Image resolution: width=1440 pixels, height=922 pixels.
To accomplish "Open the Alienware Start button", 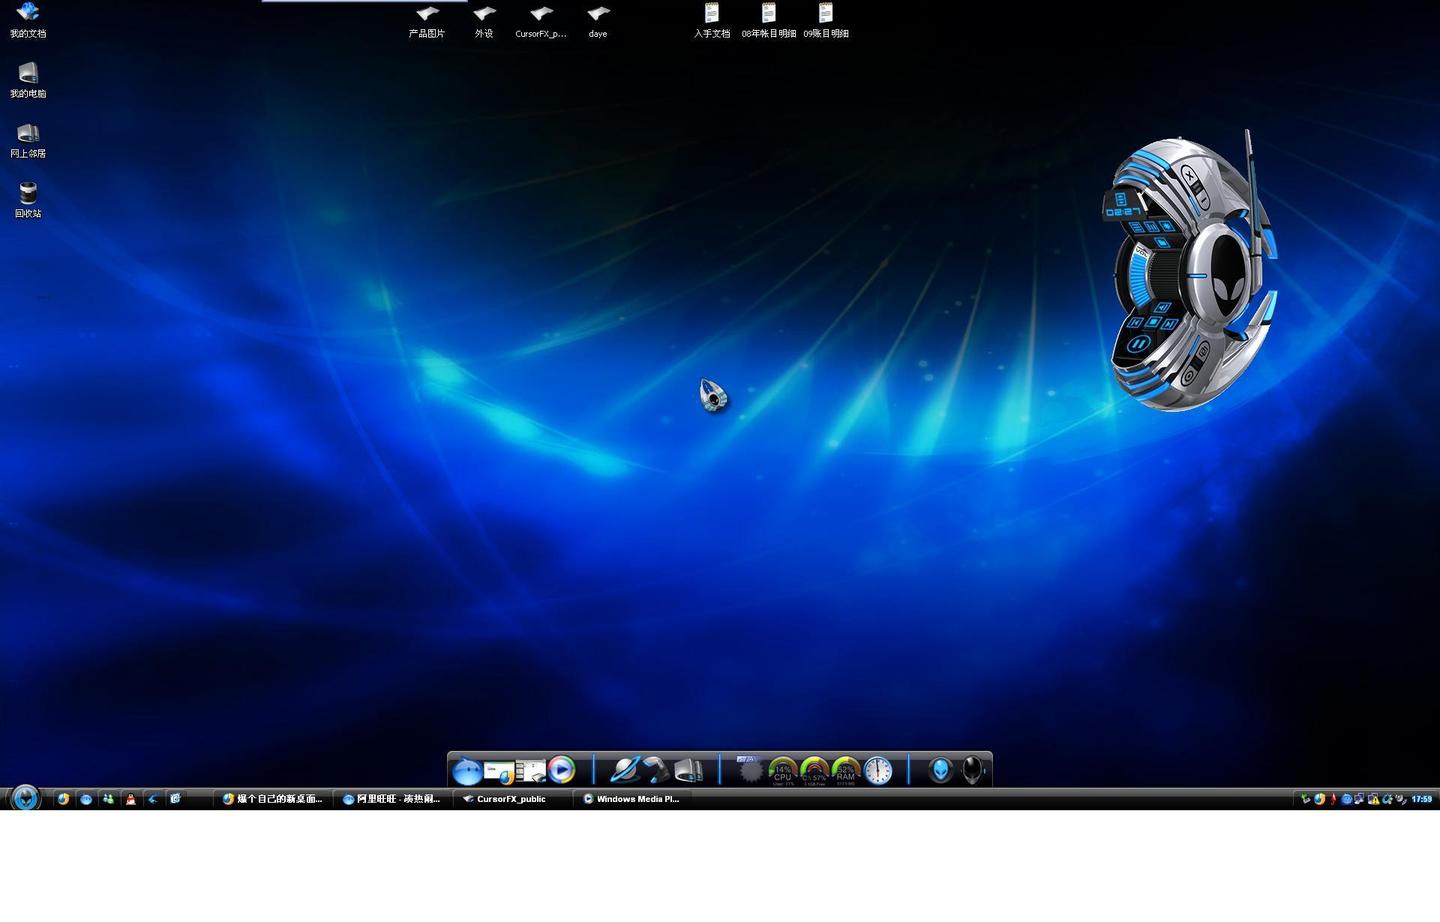I will 25,798.
